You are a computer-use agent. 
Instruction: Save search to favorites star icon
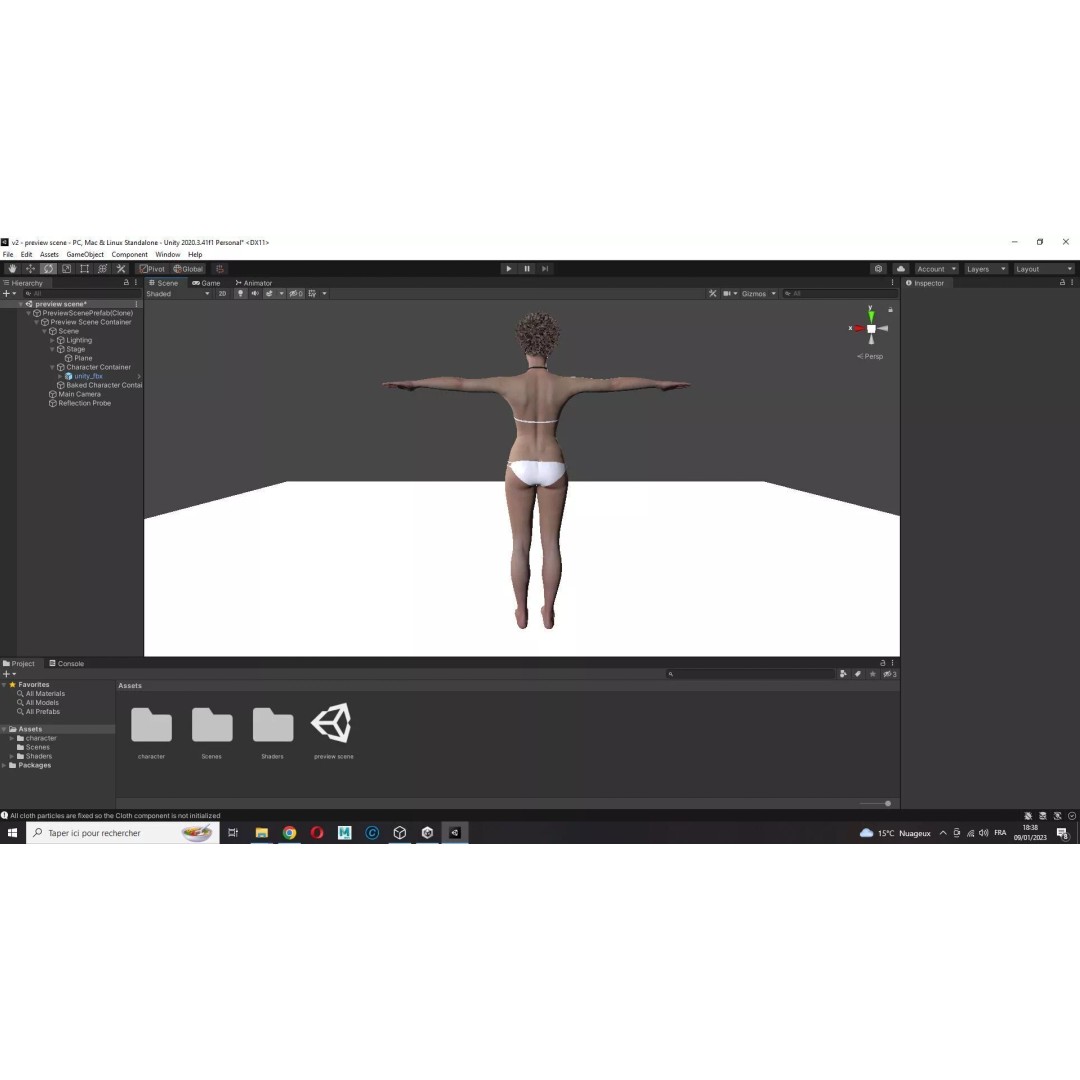(873, 674)
